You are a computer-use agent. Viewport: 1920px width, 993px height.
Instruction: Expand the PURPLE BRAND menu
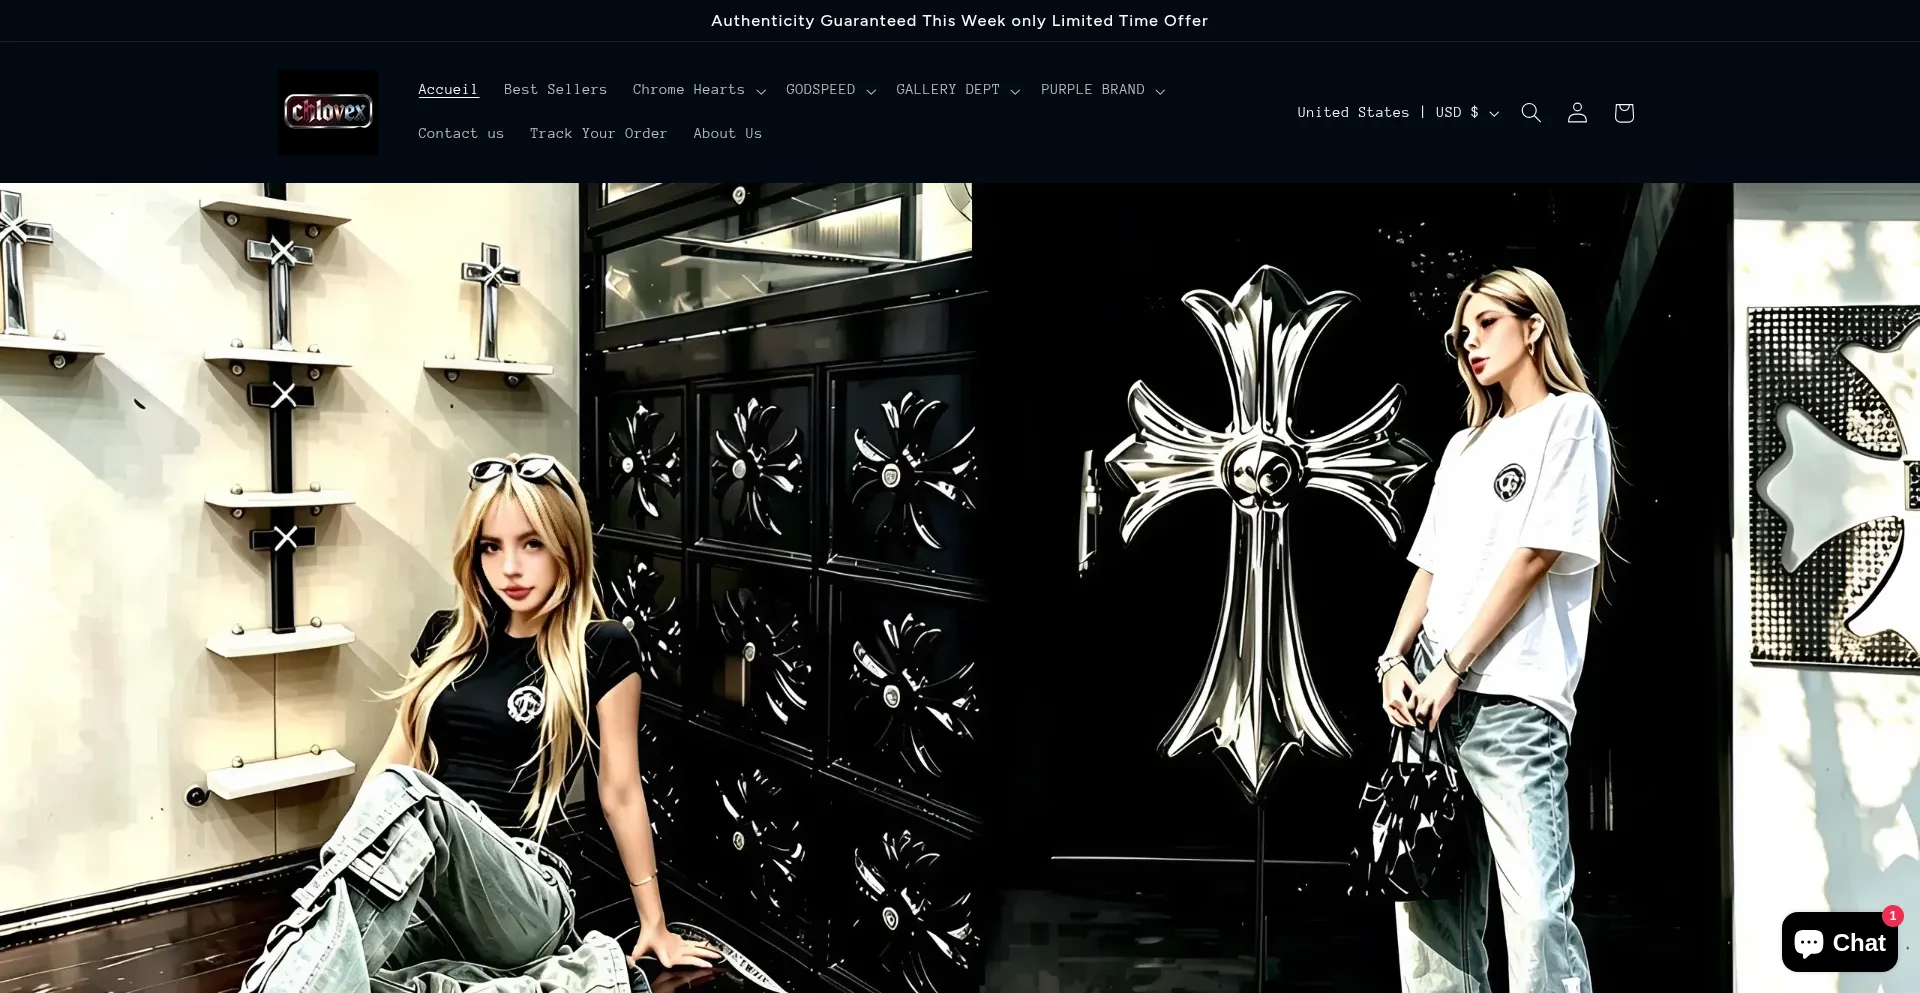point(1103,90)
